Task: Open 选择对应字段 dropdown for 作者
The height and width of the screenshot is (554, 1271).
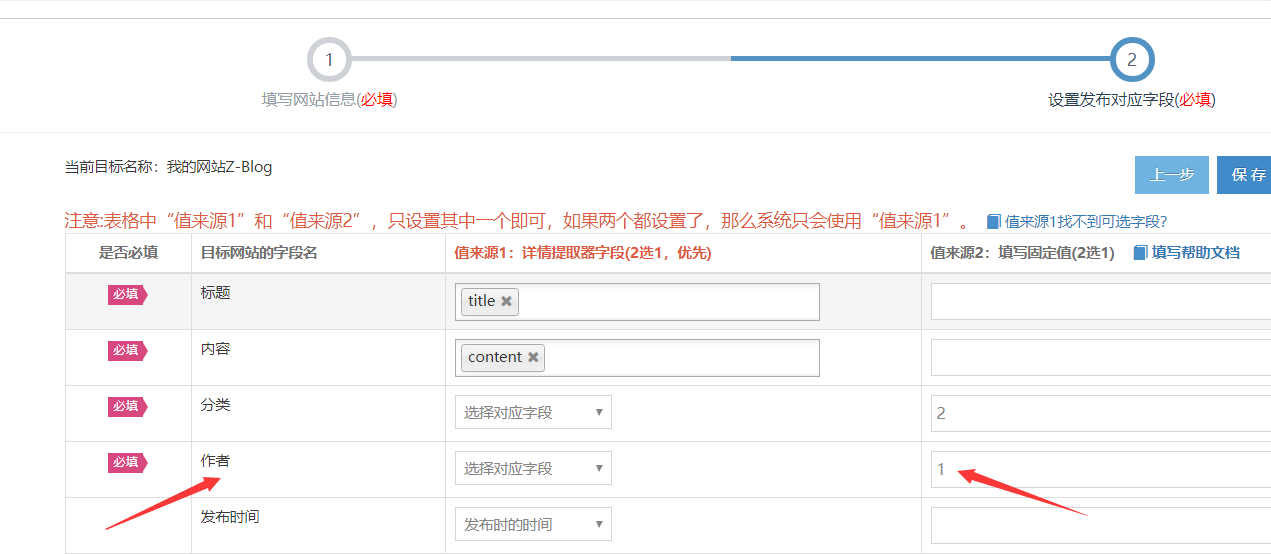Action: pos(533,468)
